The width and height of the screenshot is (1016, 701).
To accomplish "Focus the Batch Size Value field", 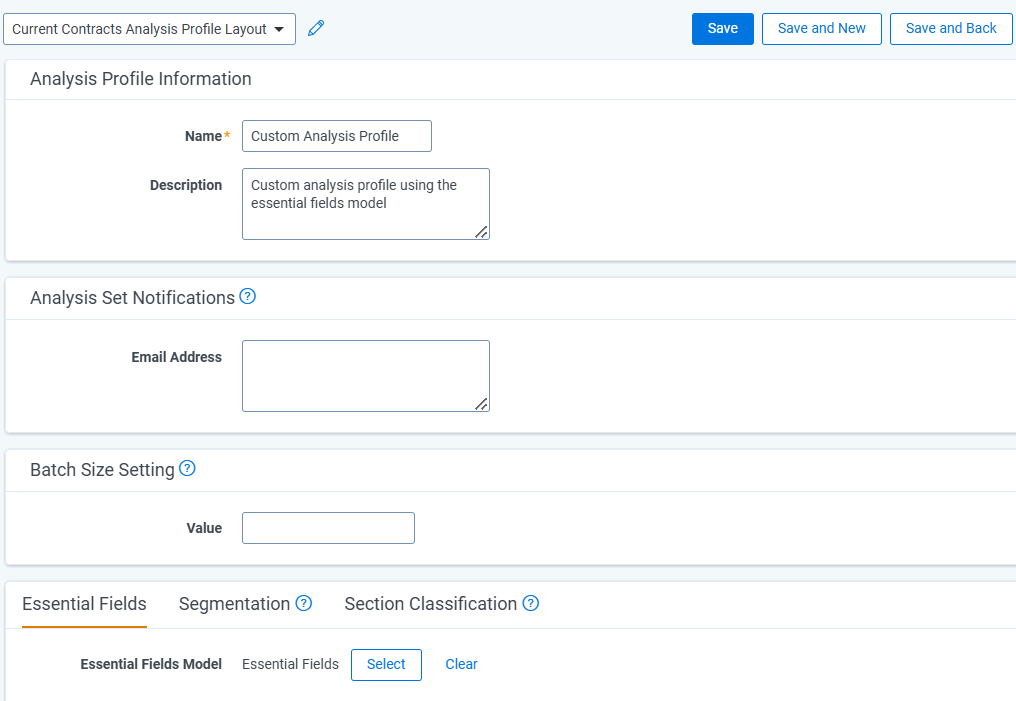I will (x=329, y=528).
